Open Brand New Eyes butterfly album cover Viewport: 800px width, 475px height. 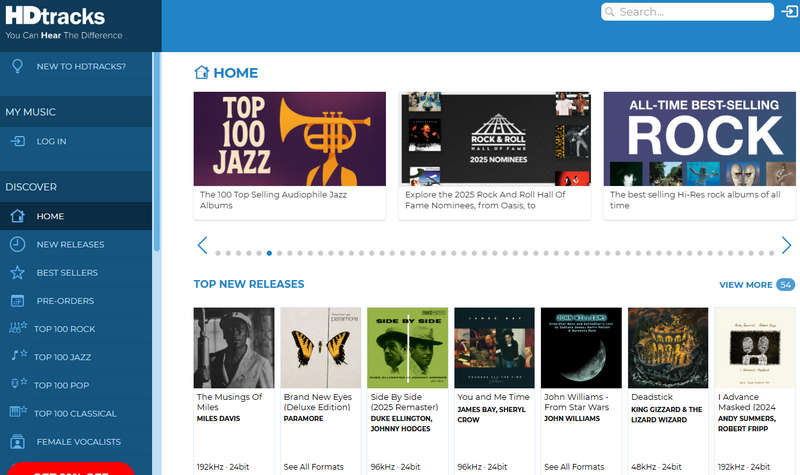click(320, 347)
